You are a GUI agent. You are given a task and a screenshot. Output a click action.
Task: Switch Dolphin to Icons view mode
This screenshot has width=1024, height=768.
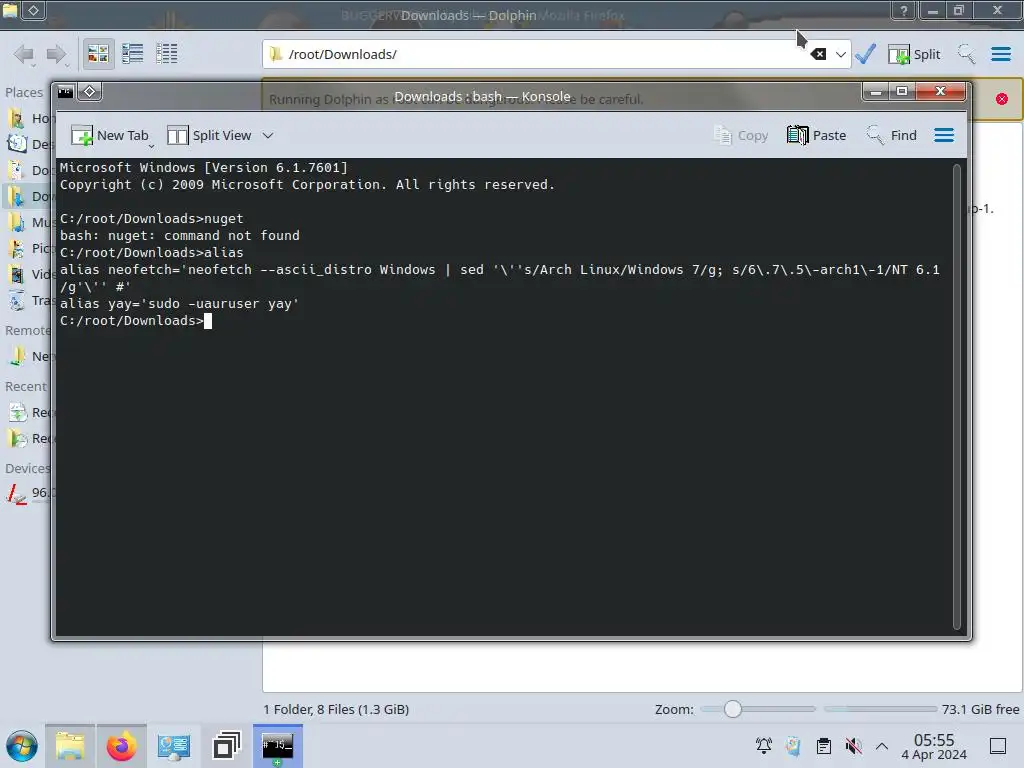98,54
